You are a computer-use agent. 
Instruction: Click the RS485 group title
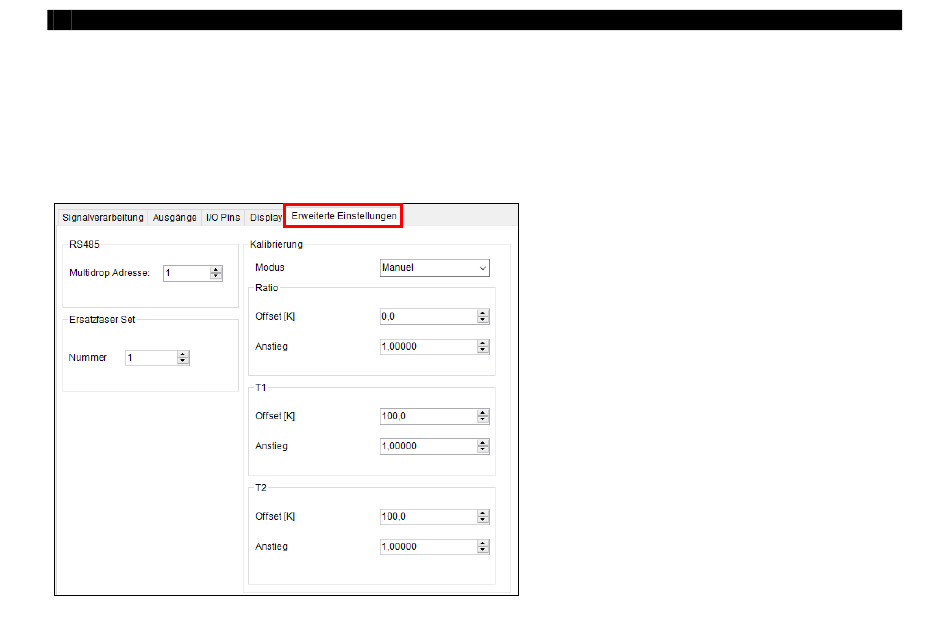tap(84, 245)
